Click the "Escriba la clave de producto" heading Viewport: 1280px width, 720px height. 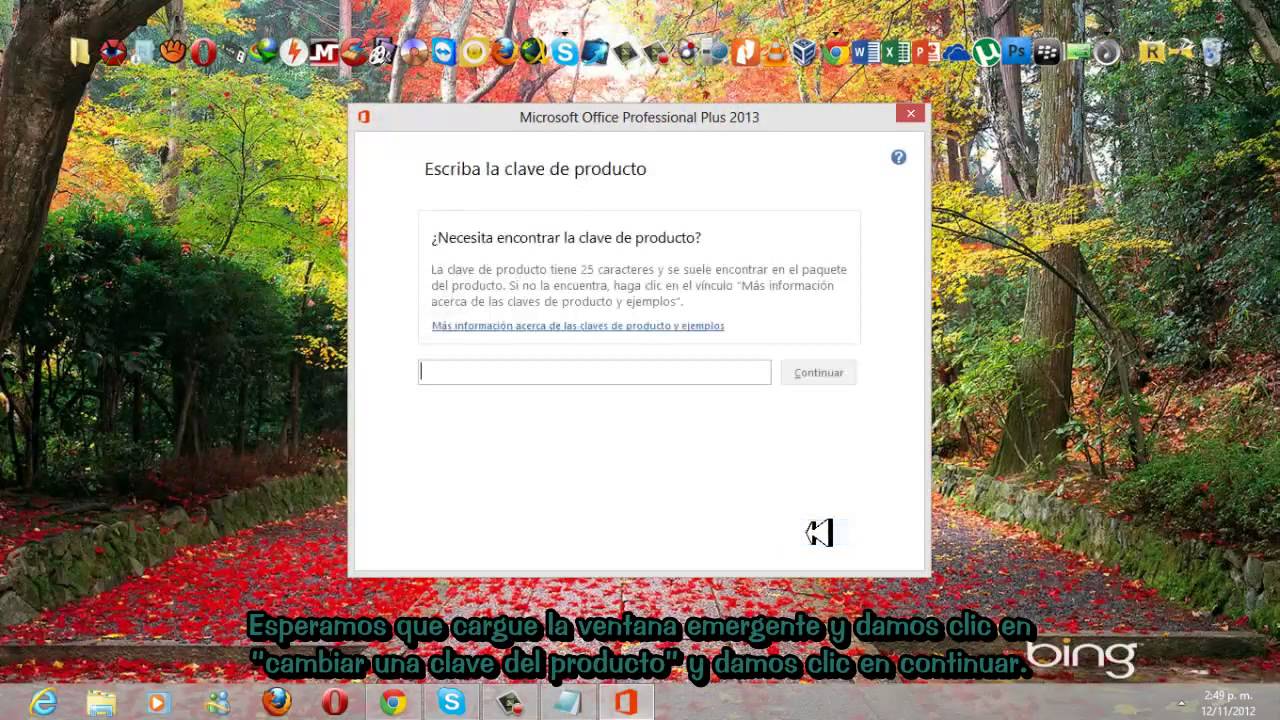click(x=535, y=169)
